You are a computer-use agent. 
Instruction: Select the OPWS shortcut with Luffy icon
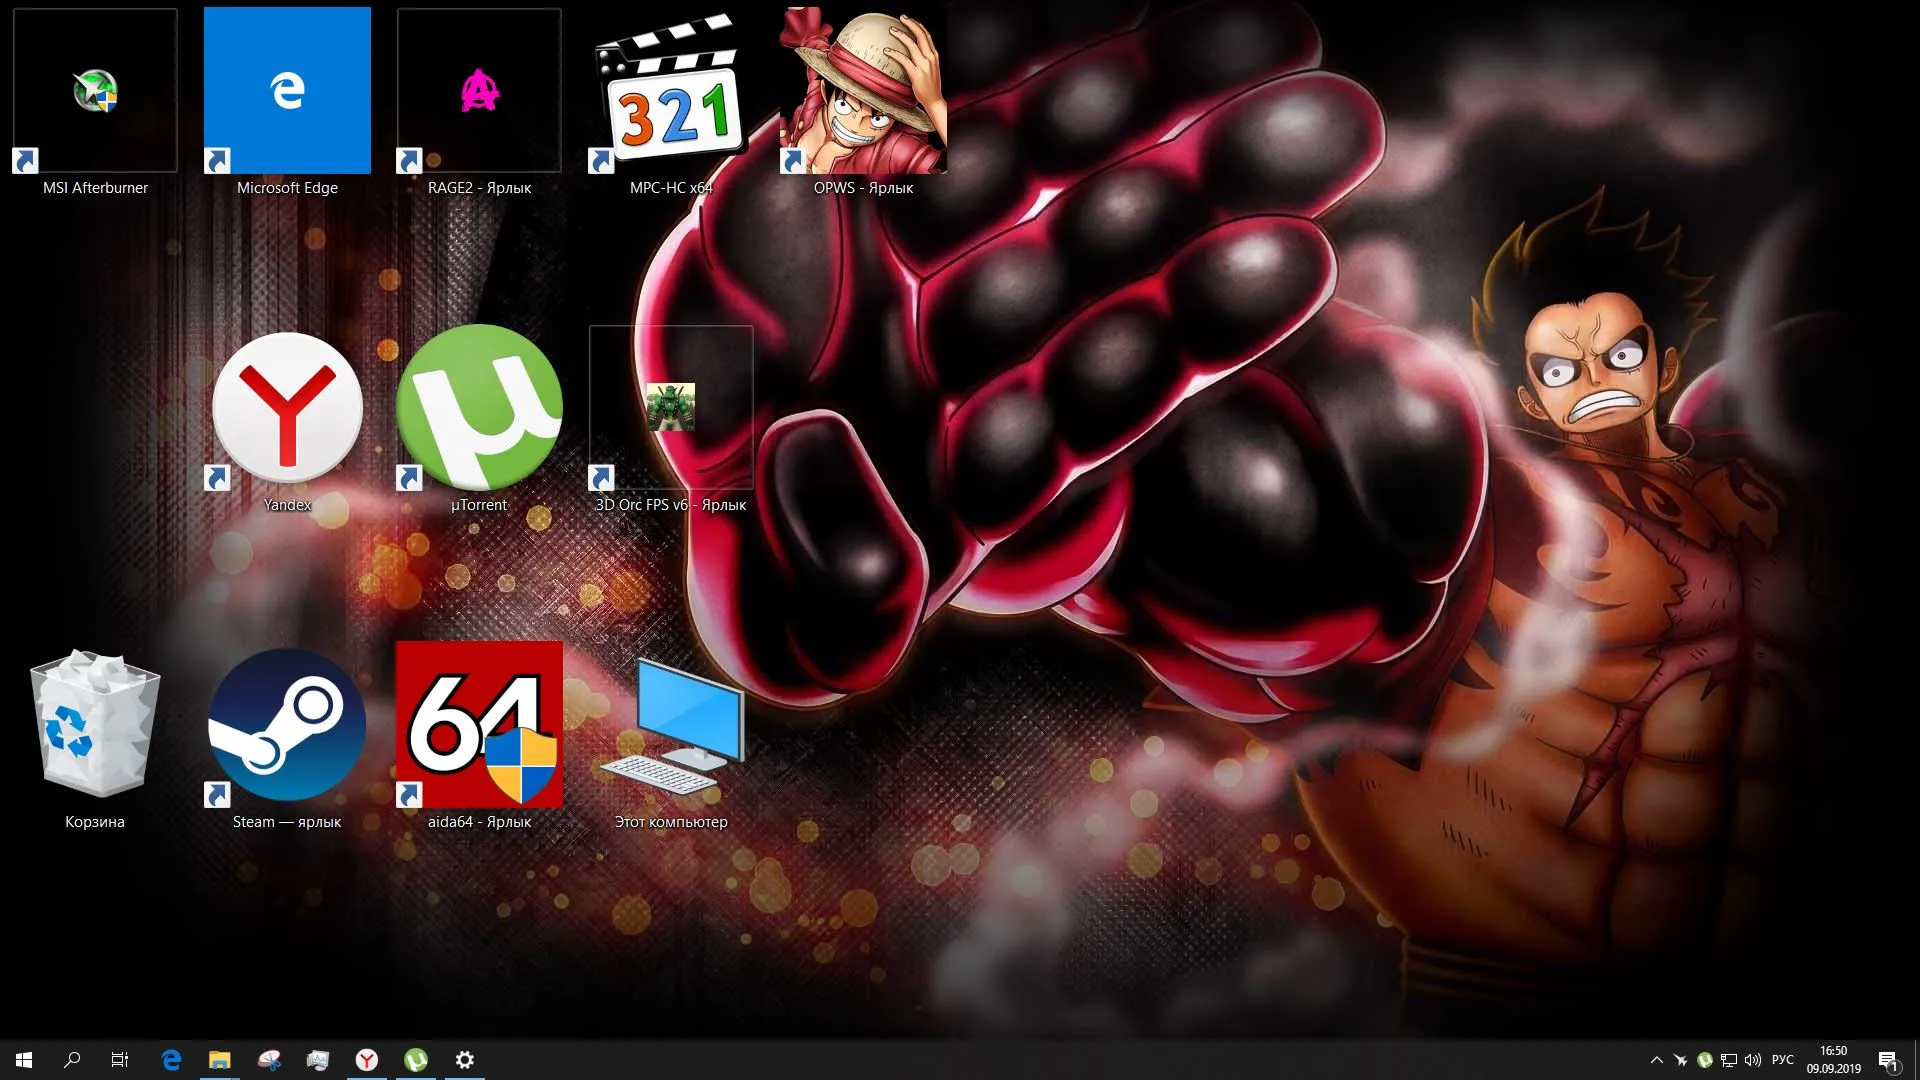point(863,100)
